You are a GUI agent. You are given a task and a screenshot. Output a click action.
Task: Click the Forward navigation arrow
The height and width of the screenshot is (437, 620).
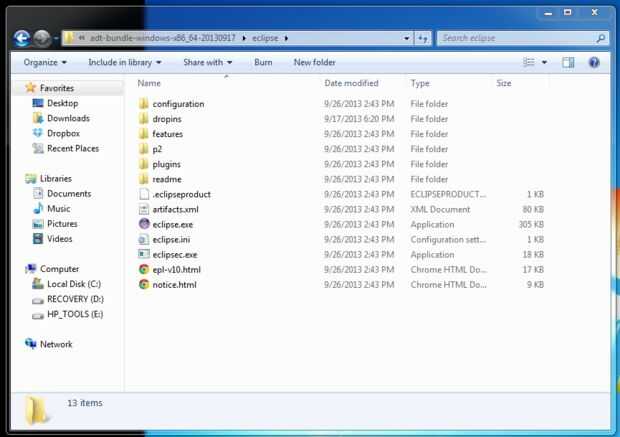42,38
